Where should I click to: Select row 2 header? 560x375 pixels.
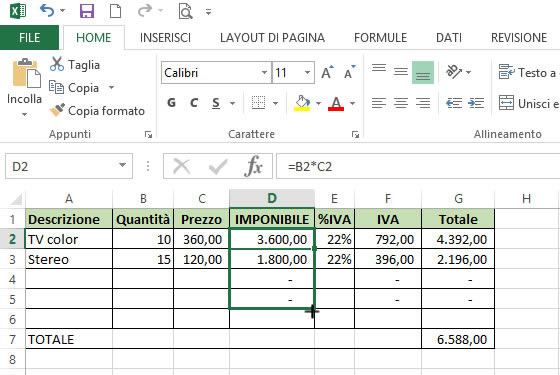click(12, 239)
